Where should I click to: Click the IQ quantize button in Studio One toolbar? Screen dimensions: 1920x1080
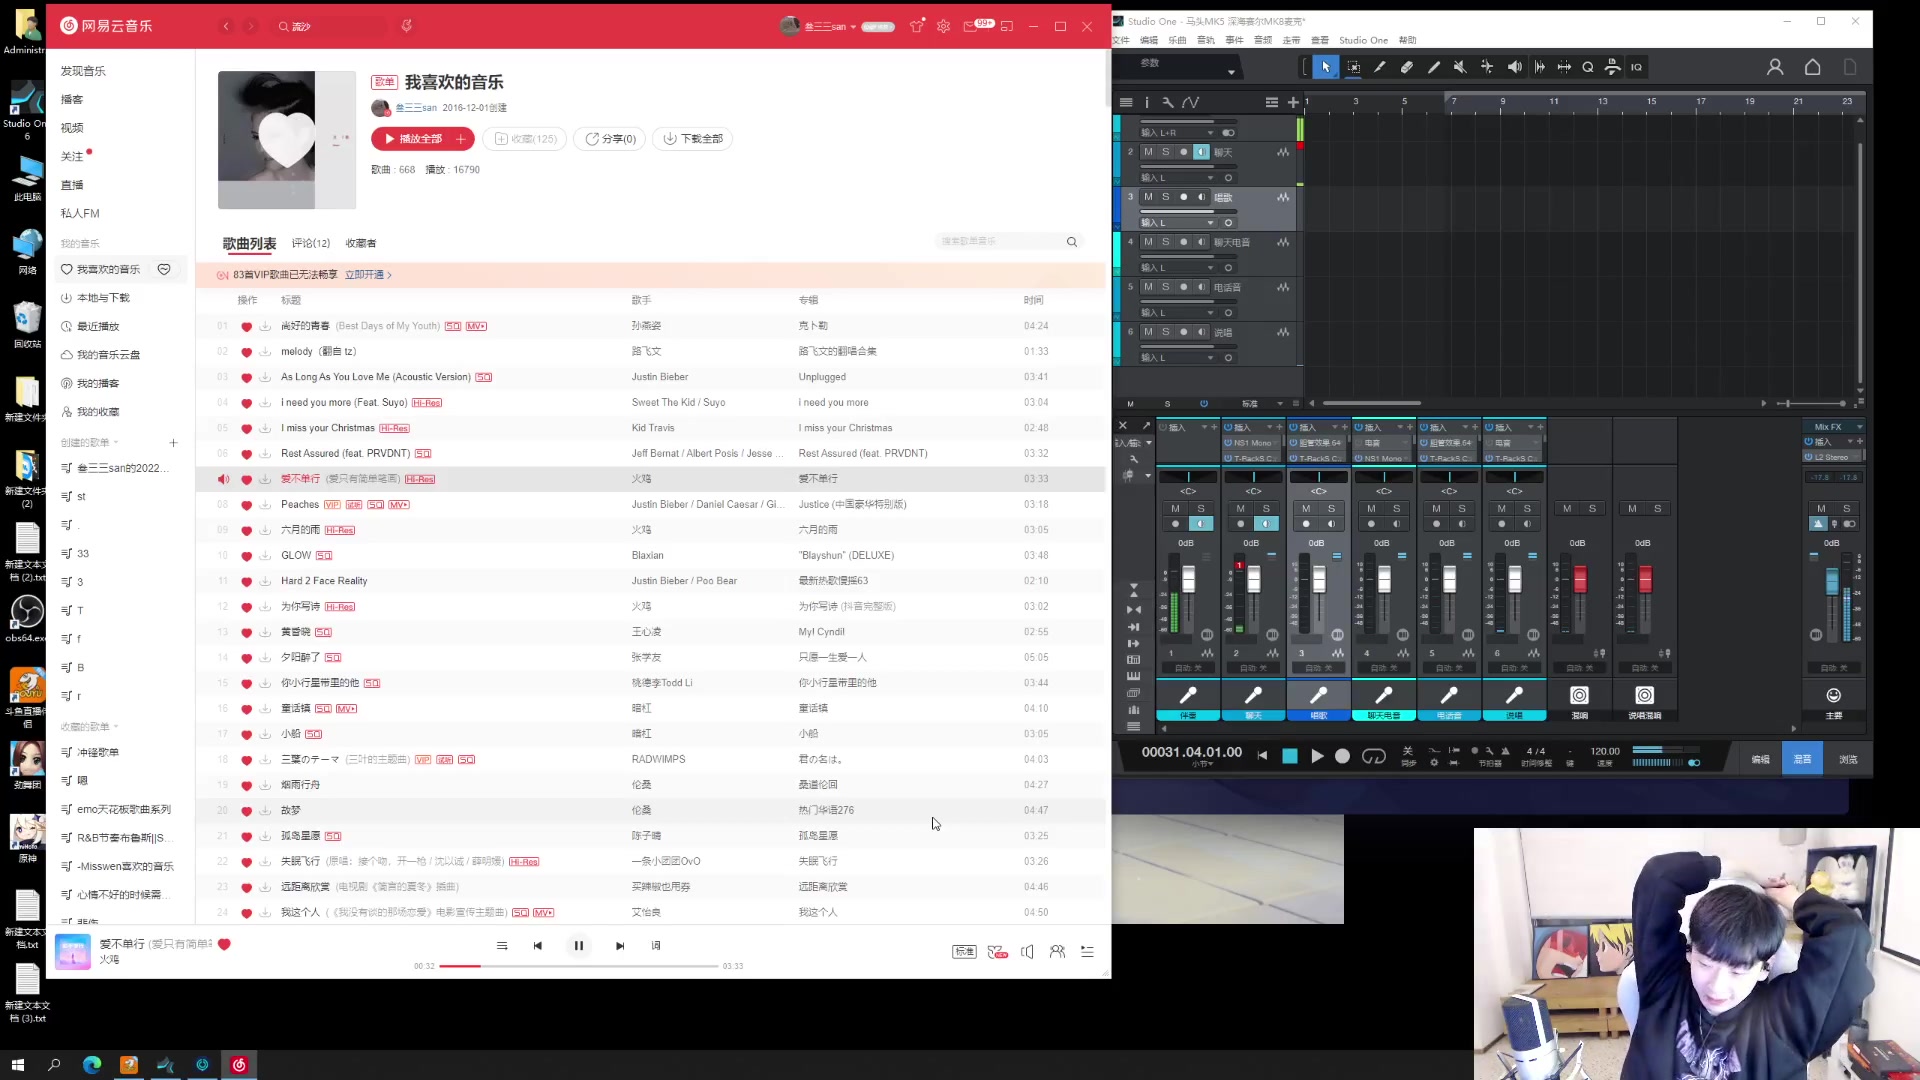[1636, 67]
